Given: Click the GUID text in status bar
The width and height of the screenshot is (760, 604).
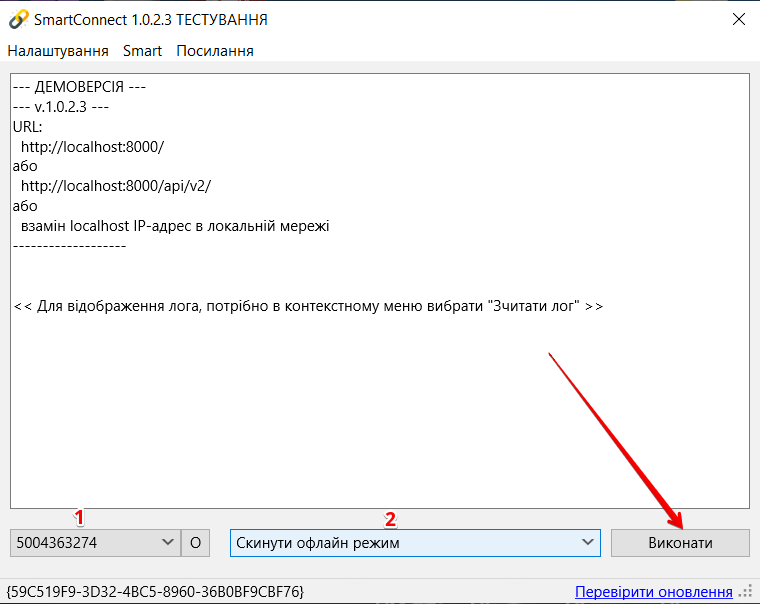Looking at the screenshot, I should 155,592.
